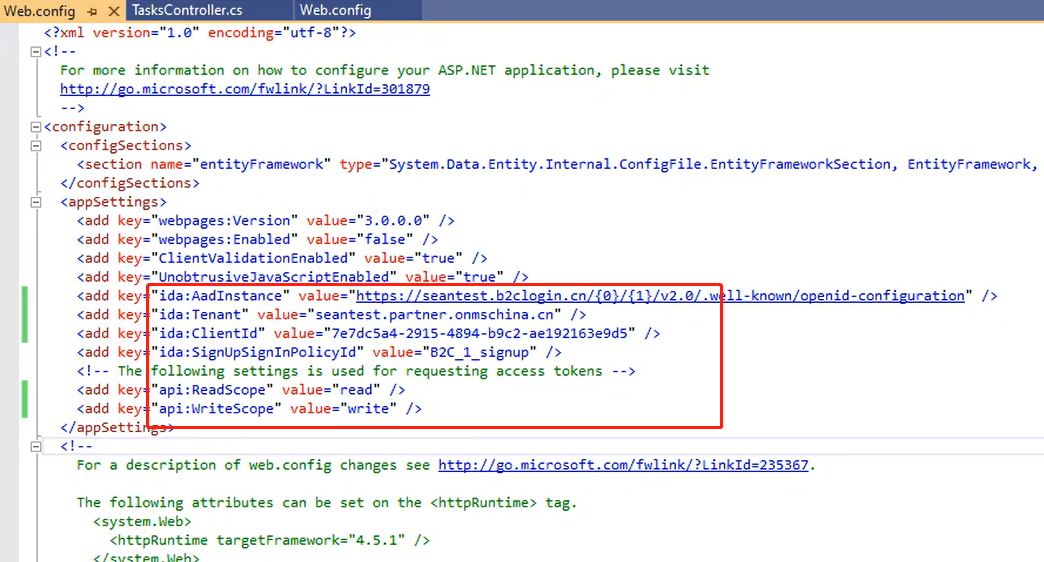Screen dimensions: 1044x562
Task: Click the webpages:Version key line
Action: 266,220
